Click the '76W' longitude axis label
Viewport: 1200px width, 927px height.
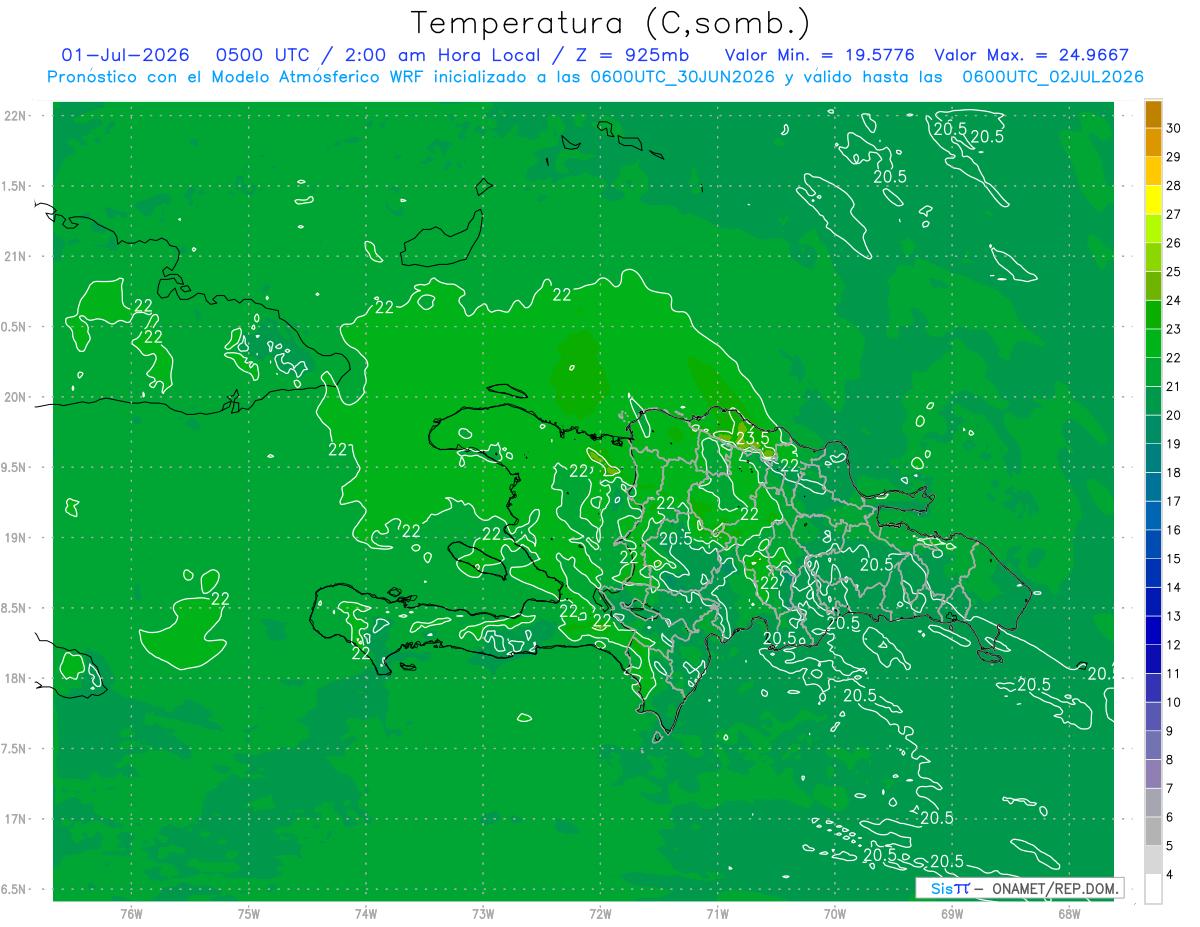131,914
